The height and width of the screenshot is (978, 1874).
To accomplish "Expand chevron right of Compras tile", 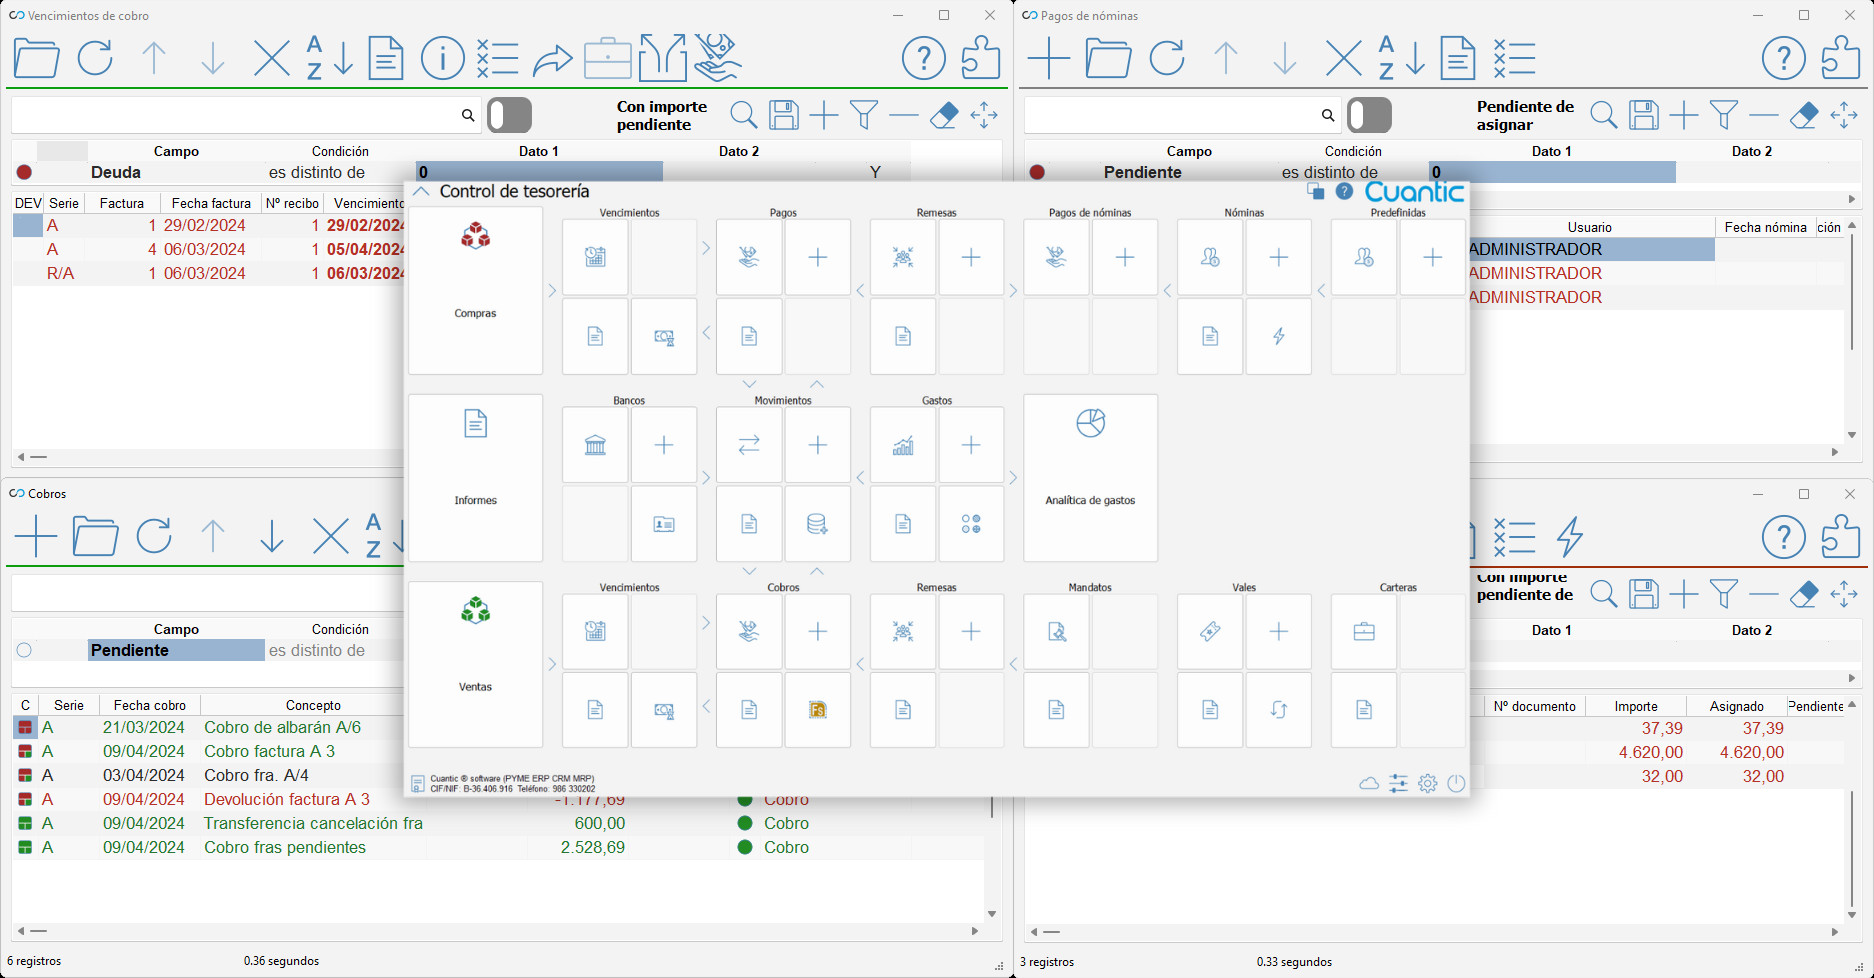I will [552, 291].
